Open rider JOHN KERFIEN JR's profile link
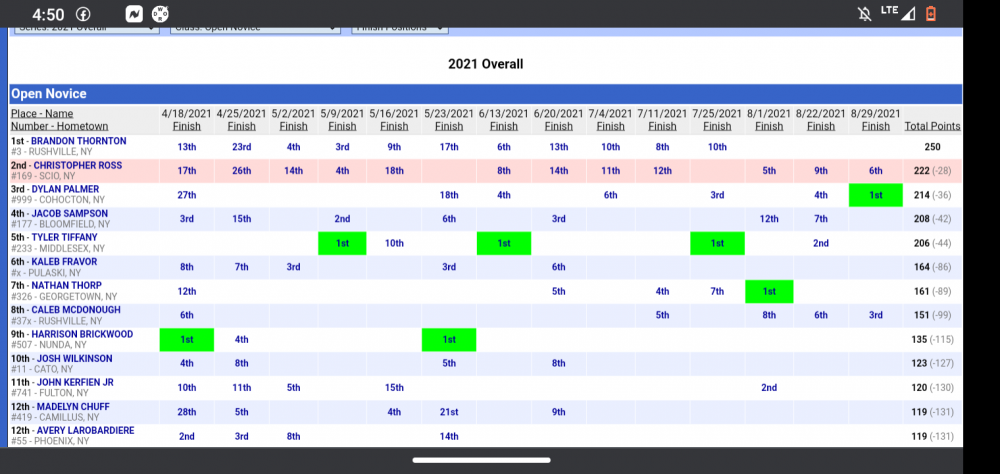Image resolution: width=1000 pixels, height=474 pixels. pyautogui.click(x=75, y=383)
